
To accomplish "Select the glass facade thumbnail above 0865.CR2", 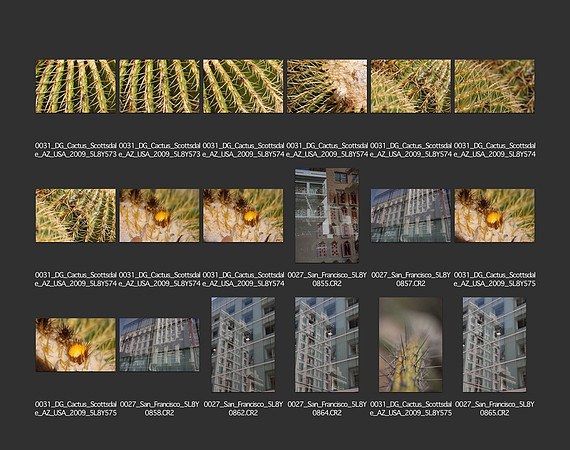I will click(x=494, y=345).
